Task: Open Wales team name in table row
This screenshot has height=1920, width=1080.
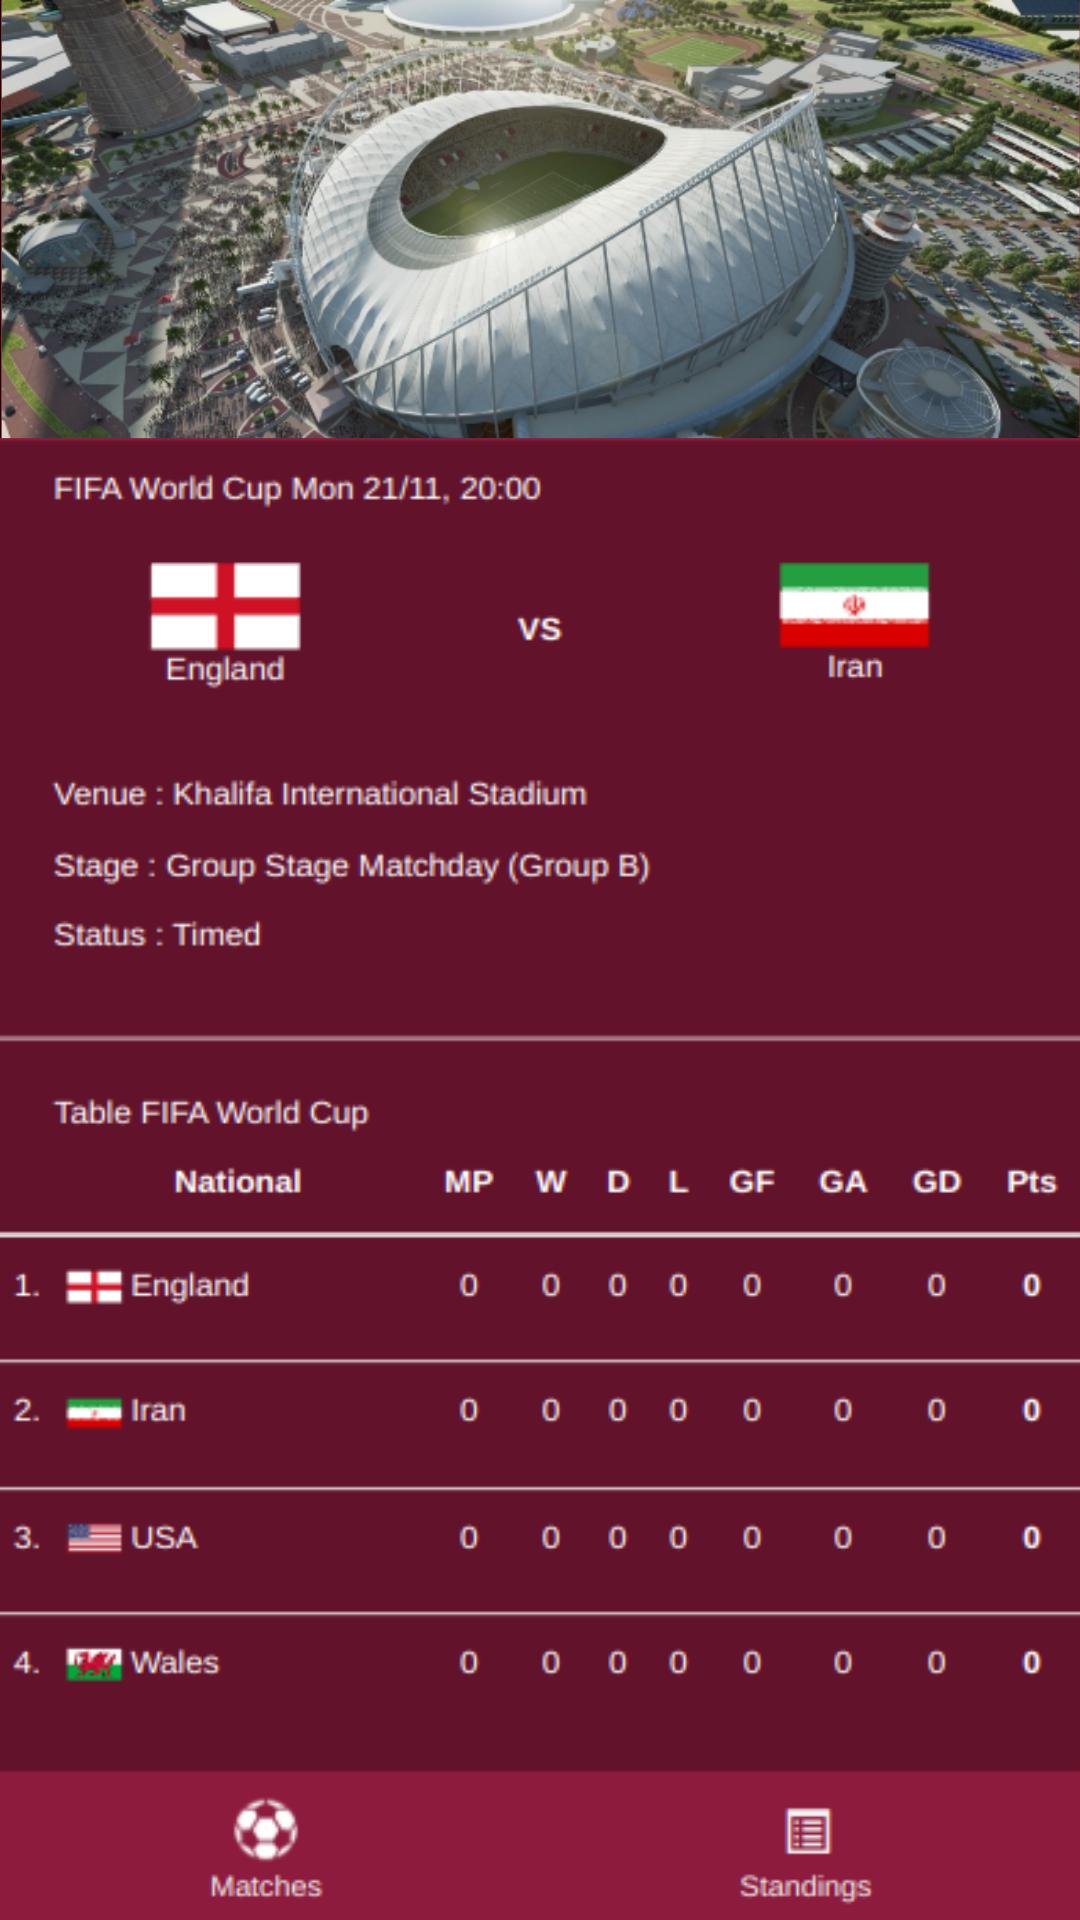Action: (x=175, y=1662)
